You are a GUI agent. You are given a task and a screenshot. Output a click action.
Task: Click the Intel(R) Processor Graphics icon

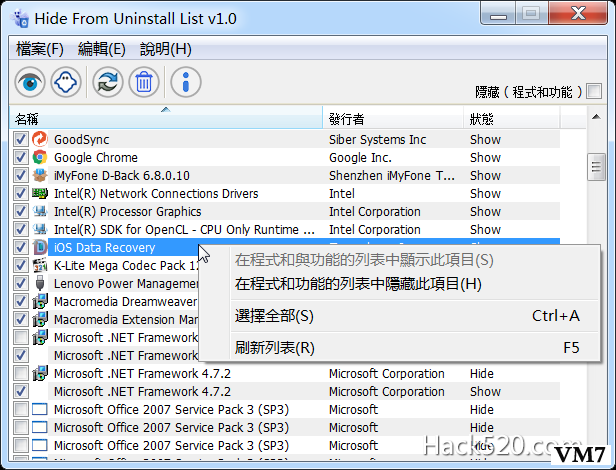[x=40, y=211]
